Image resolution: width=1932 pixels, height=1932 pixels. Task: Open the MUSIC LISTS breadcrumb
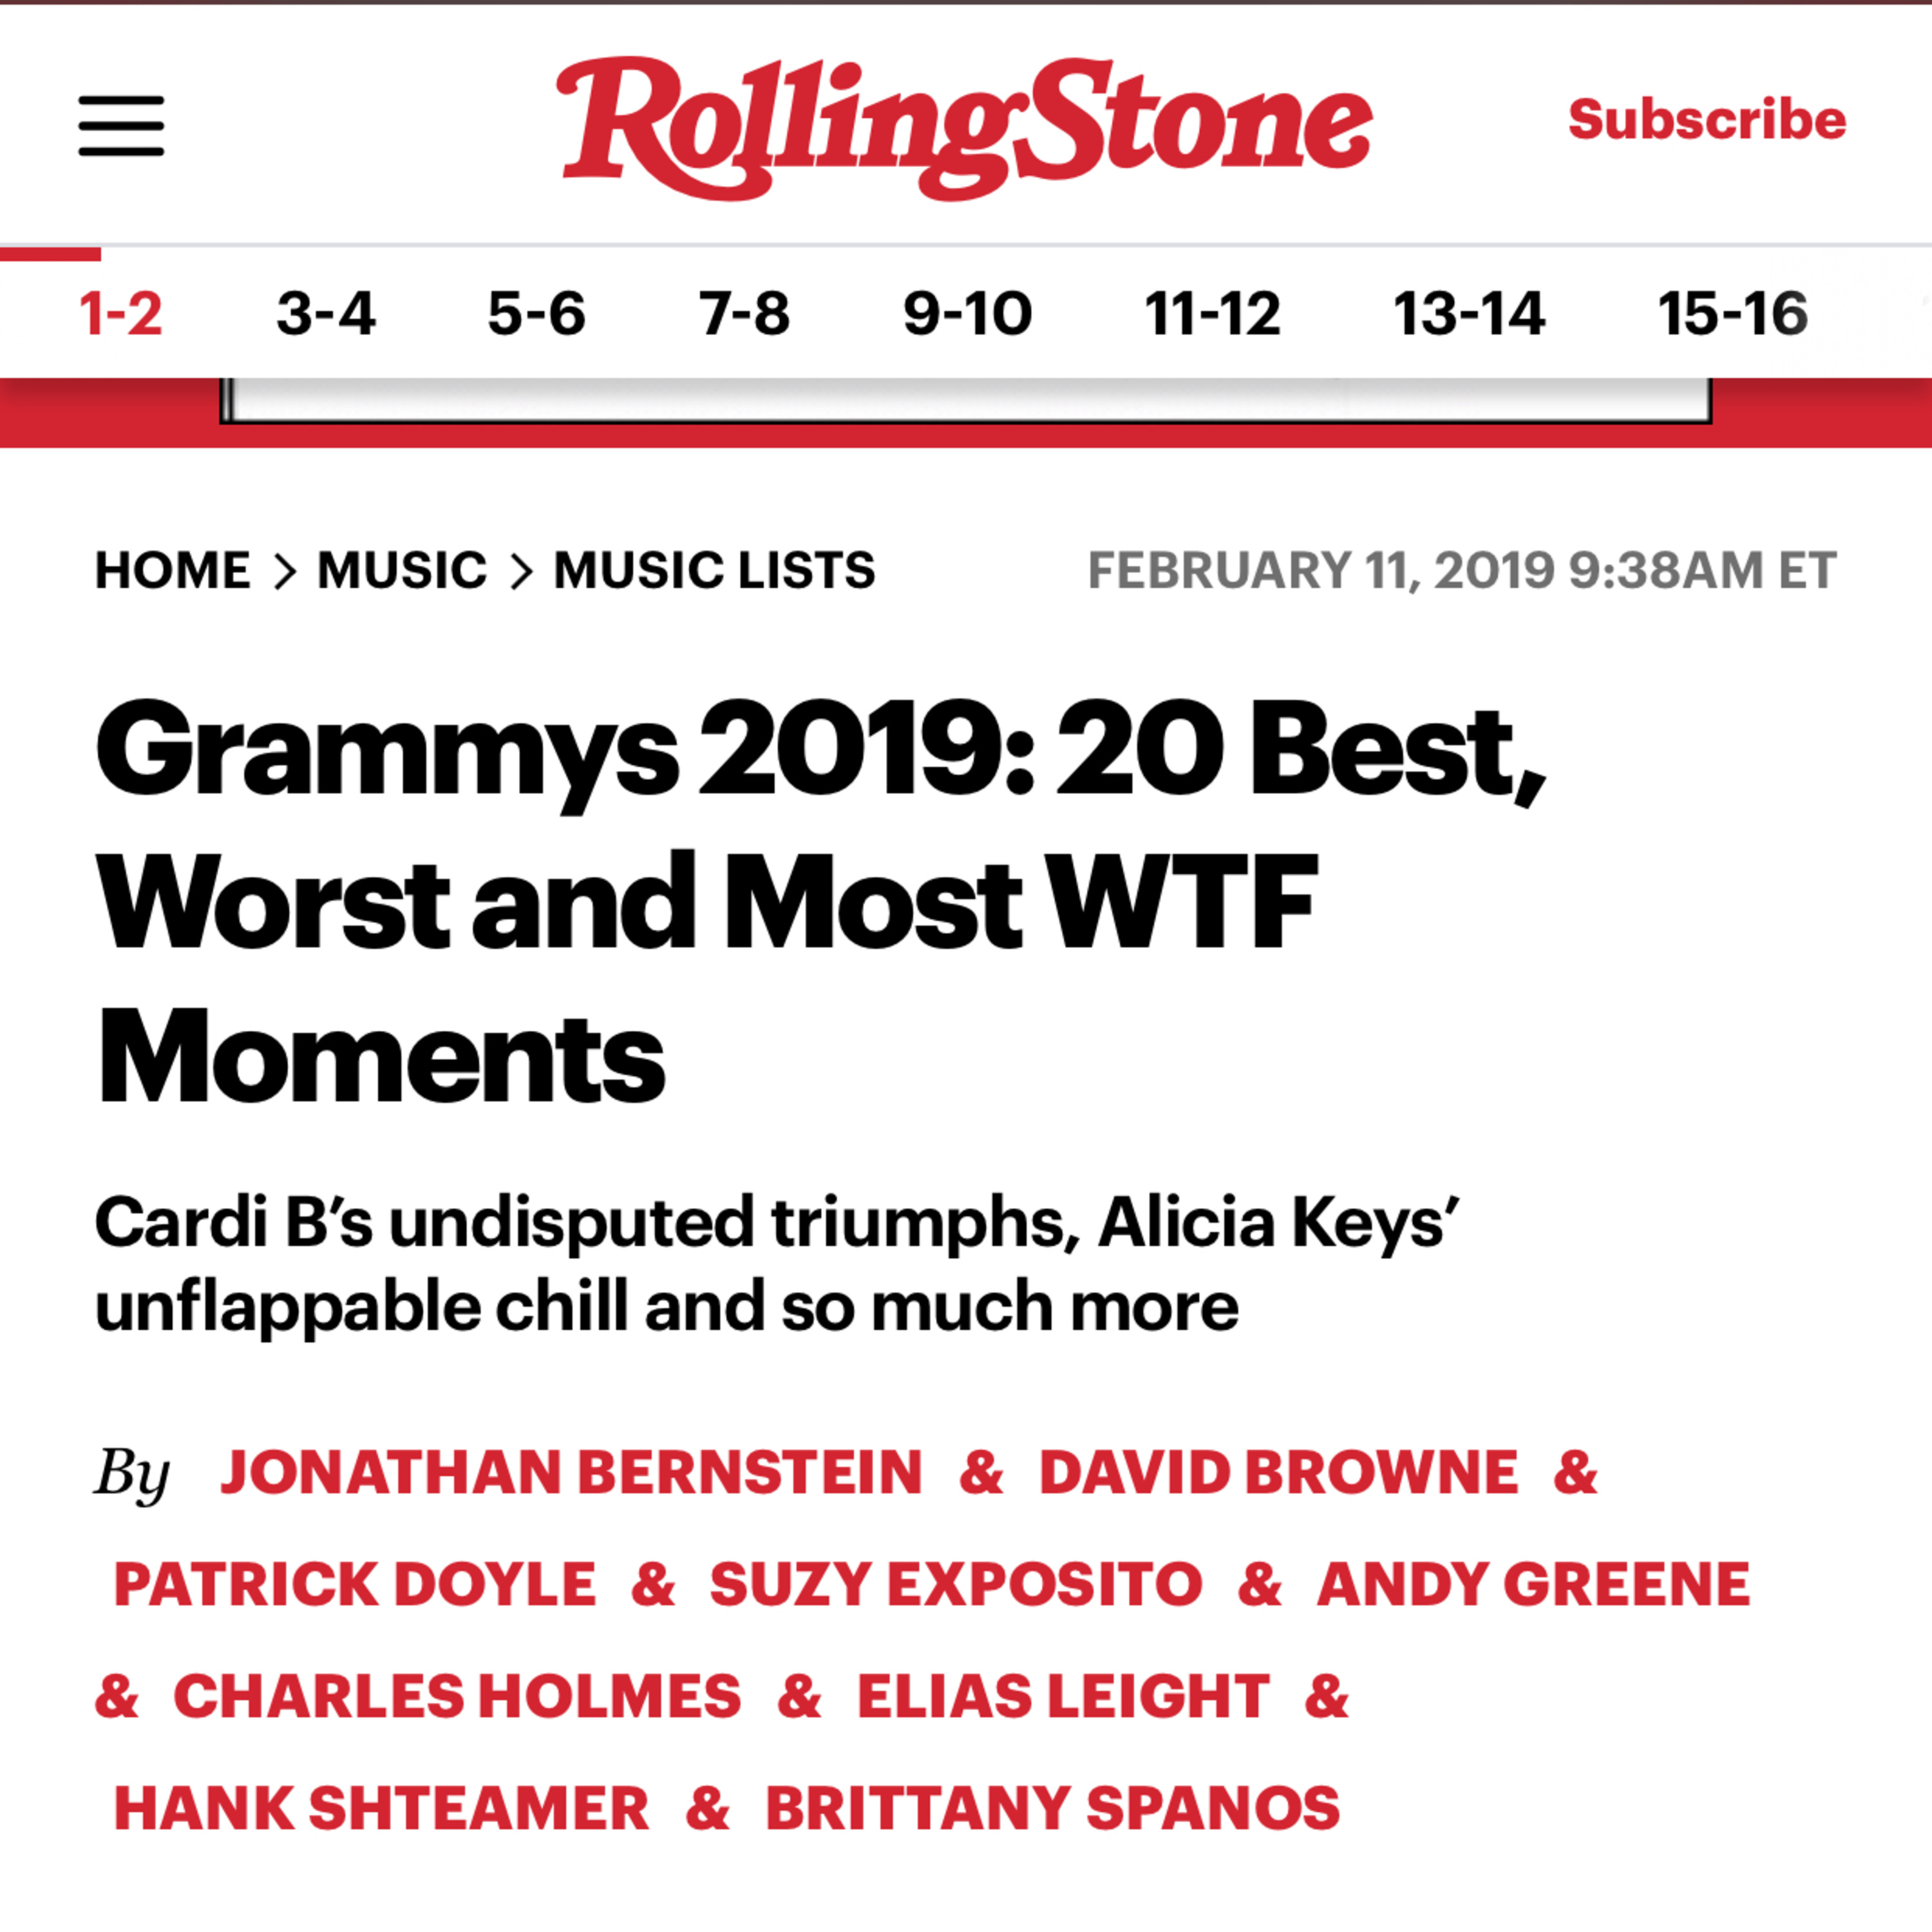click(714, 571)
